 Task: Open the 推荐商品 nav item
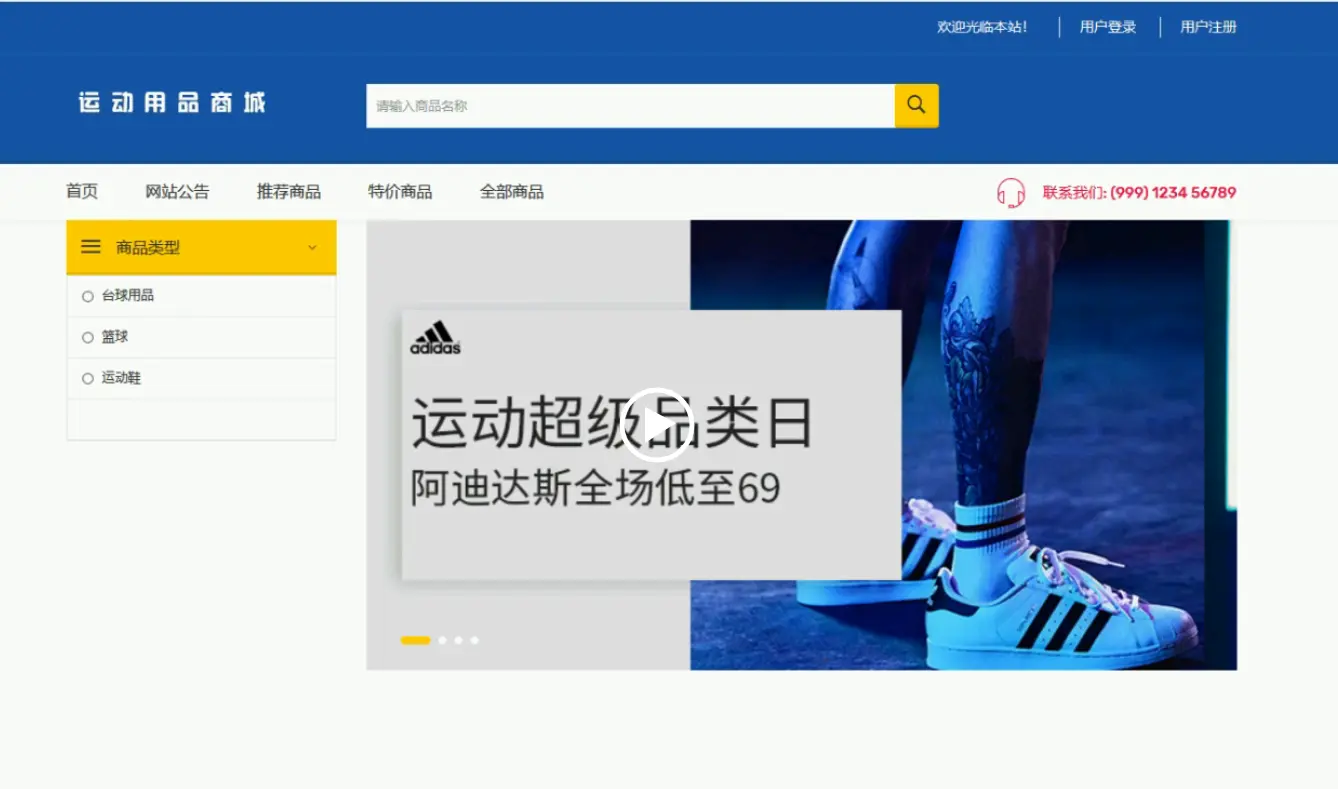click(289, 191)
